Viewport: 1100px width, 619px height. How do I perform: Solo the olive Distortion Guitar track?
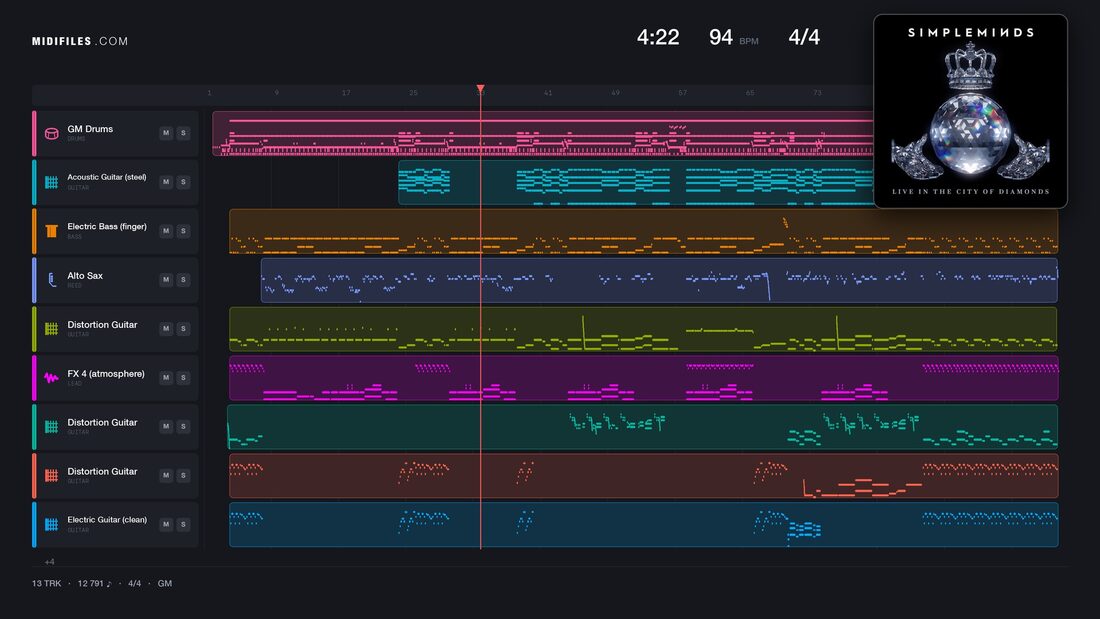(x=183, y=328)
